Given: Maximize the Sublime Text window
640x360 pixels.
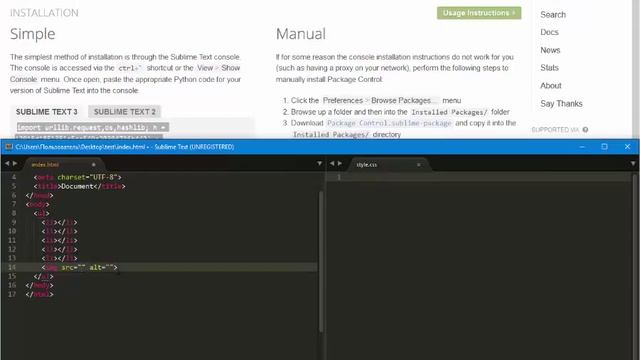Looking at the screenshot, I should coord(604,147).
